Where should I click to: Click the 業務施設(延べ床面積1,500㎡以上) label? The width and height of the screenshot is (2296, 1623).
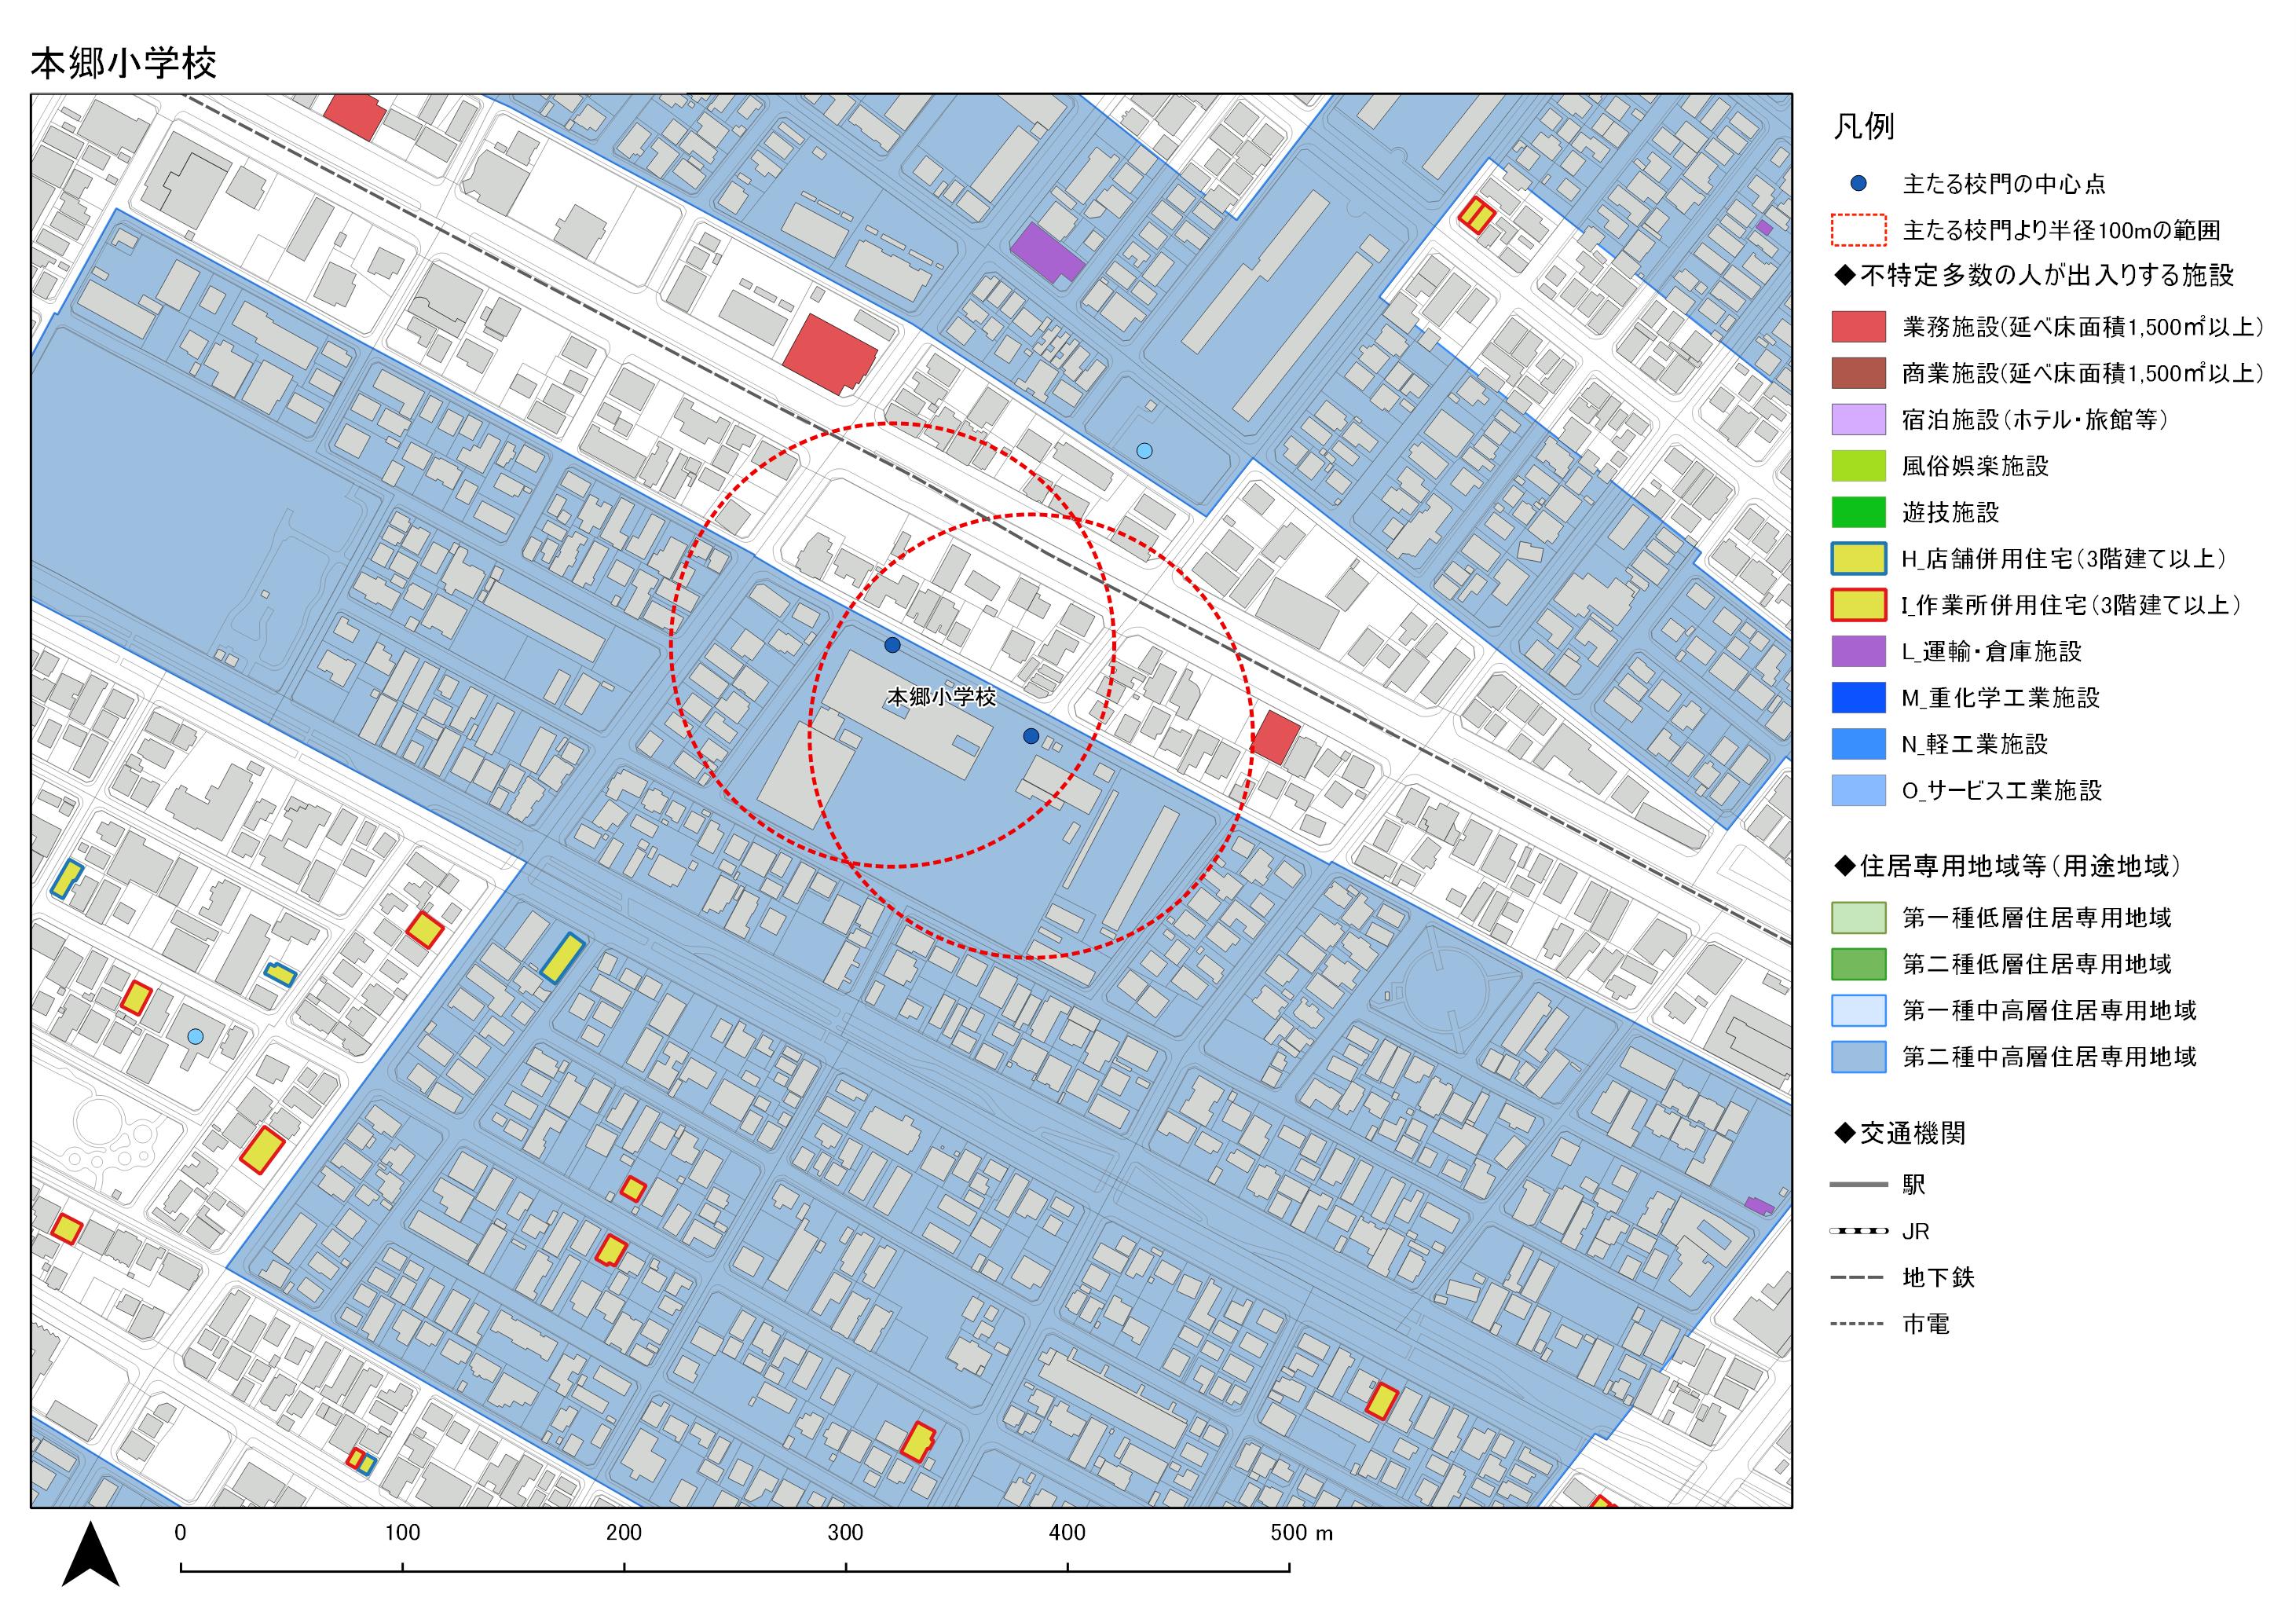[2082, 327]
